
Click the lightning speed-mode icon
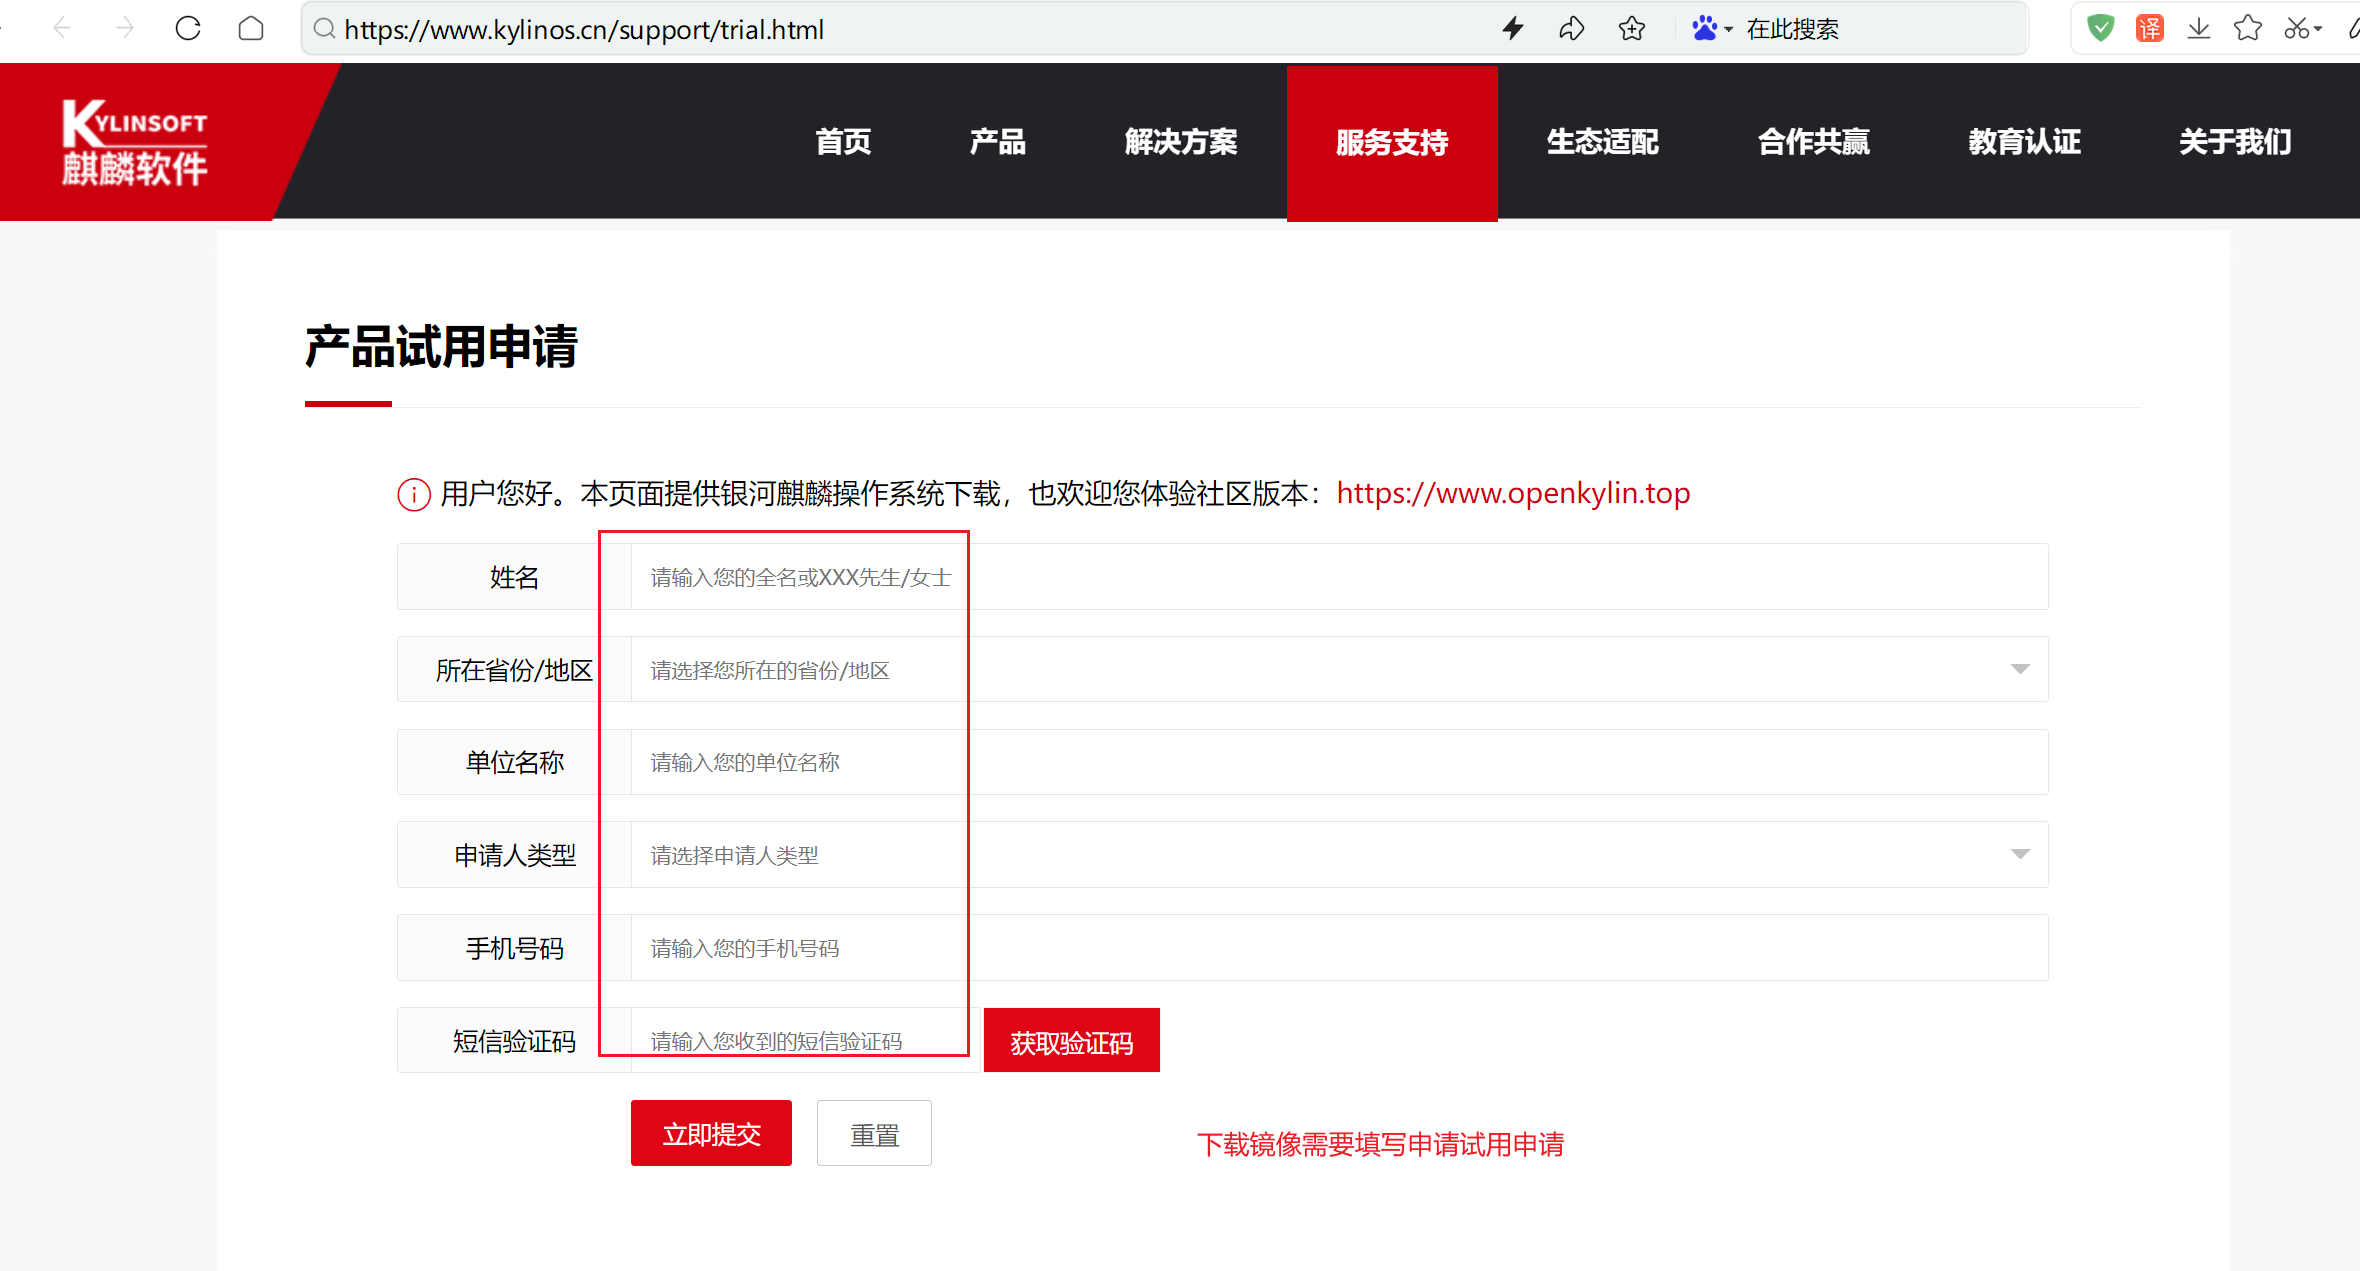pyautogui.click(x=1513, y=29)
